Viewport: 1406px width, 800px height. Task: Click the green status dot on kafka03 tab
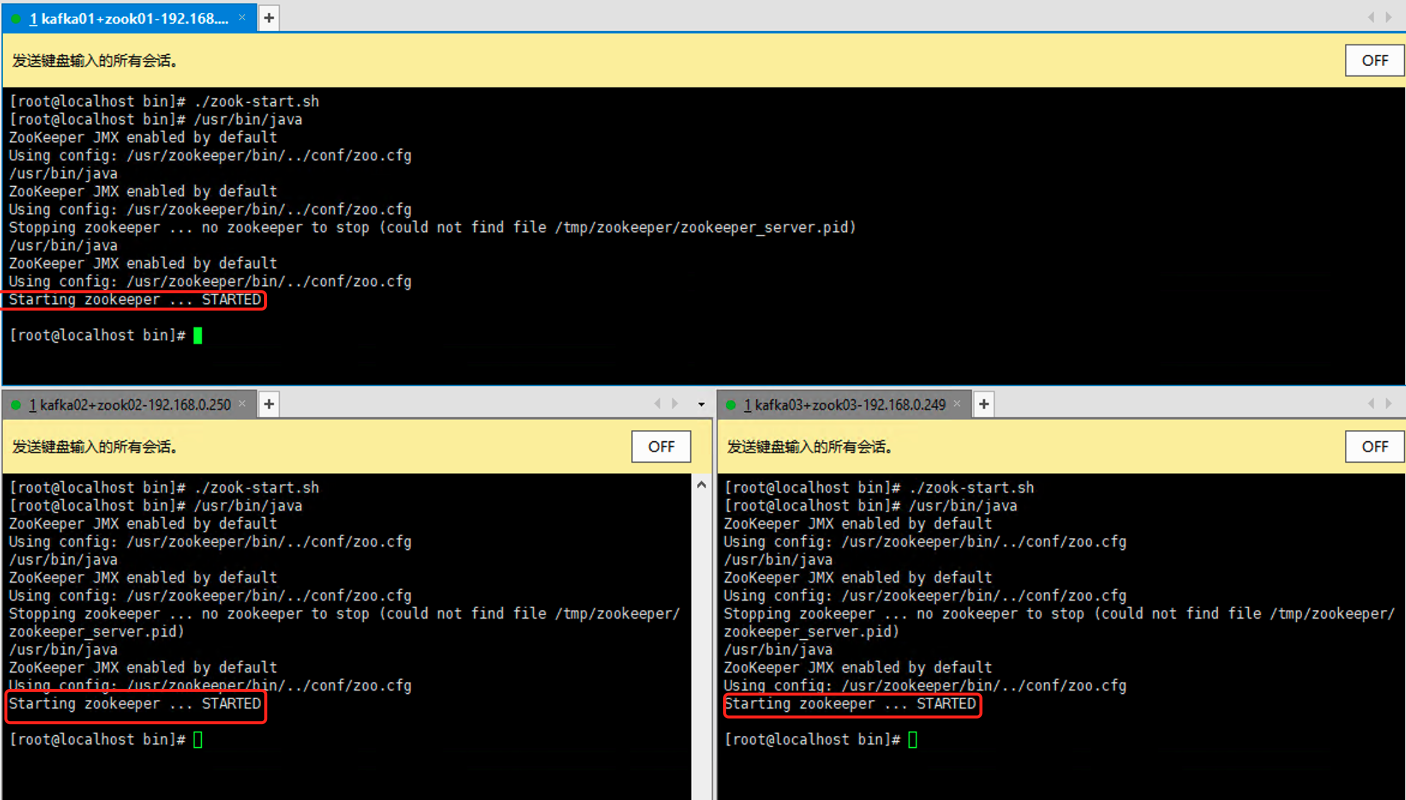tap(731, 405)
